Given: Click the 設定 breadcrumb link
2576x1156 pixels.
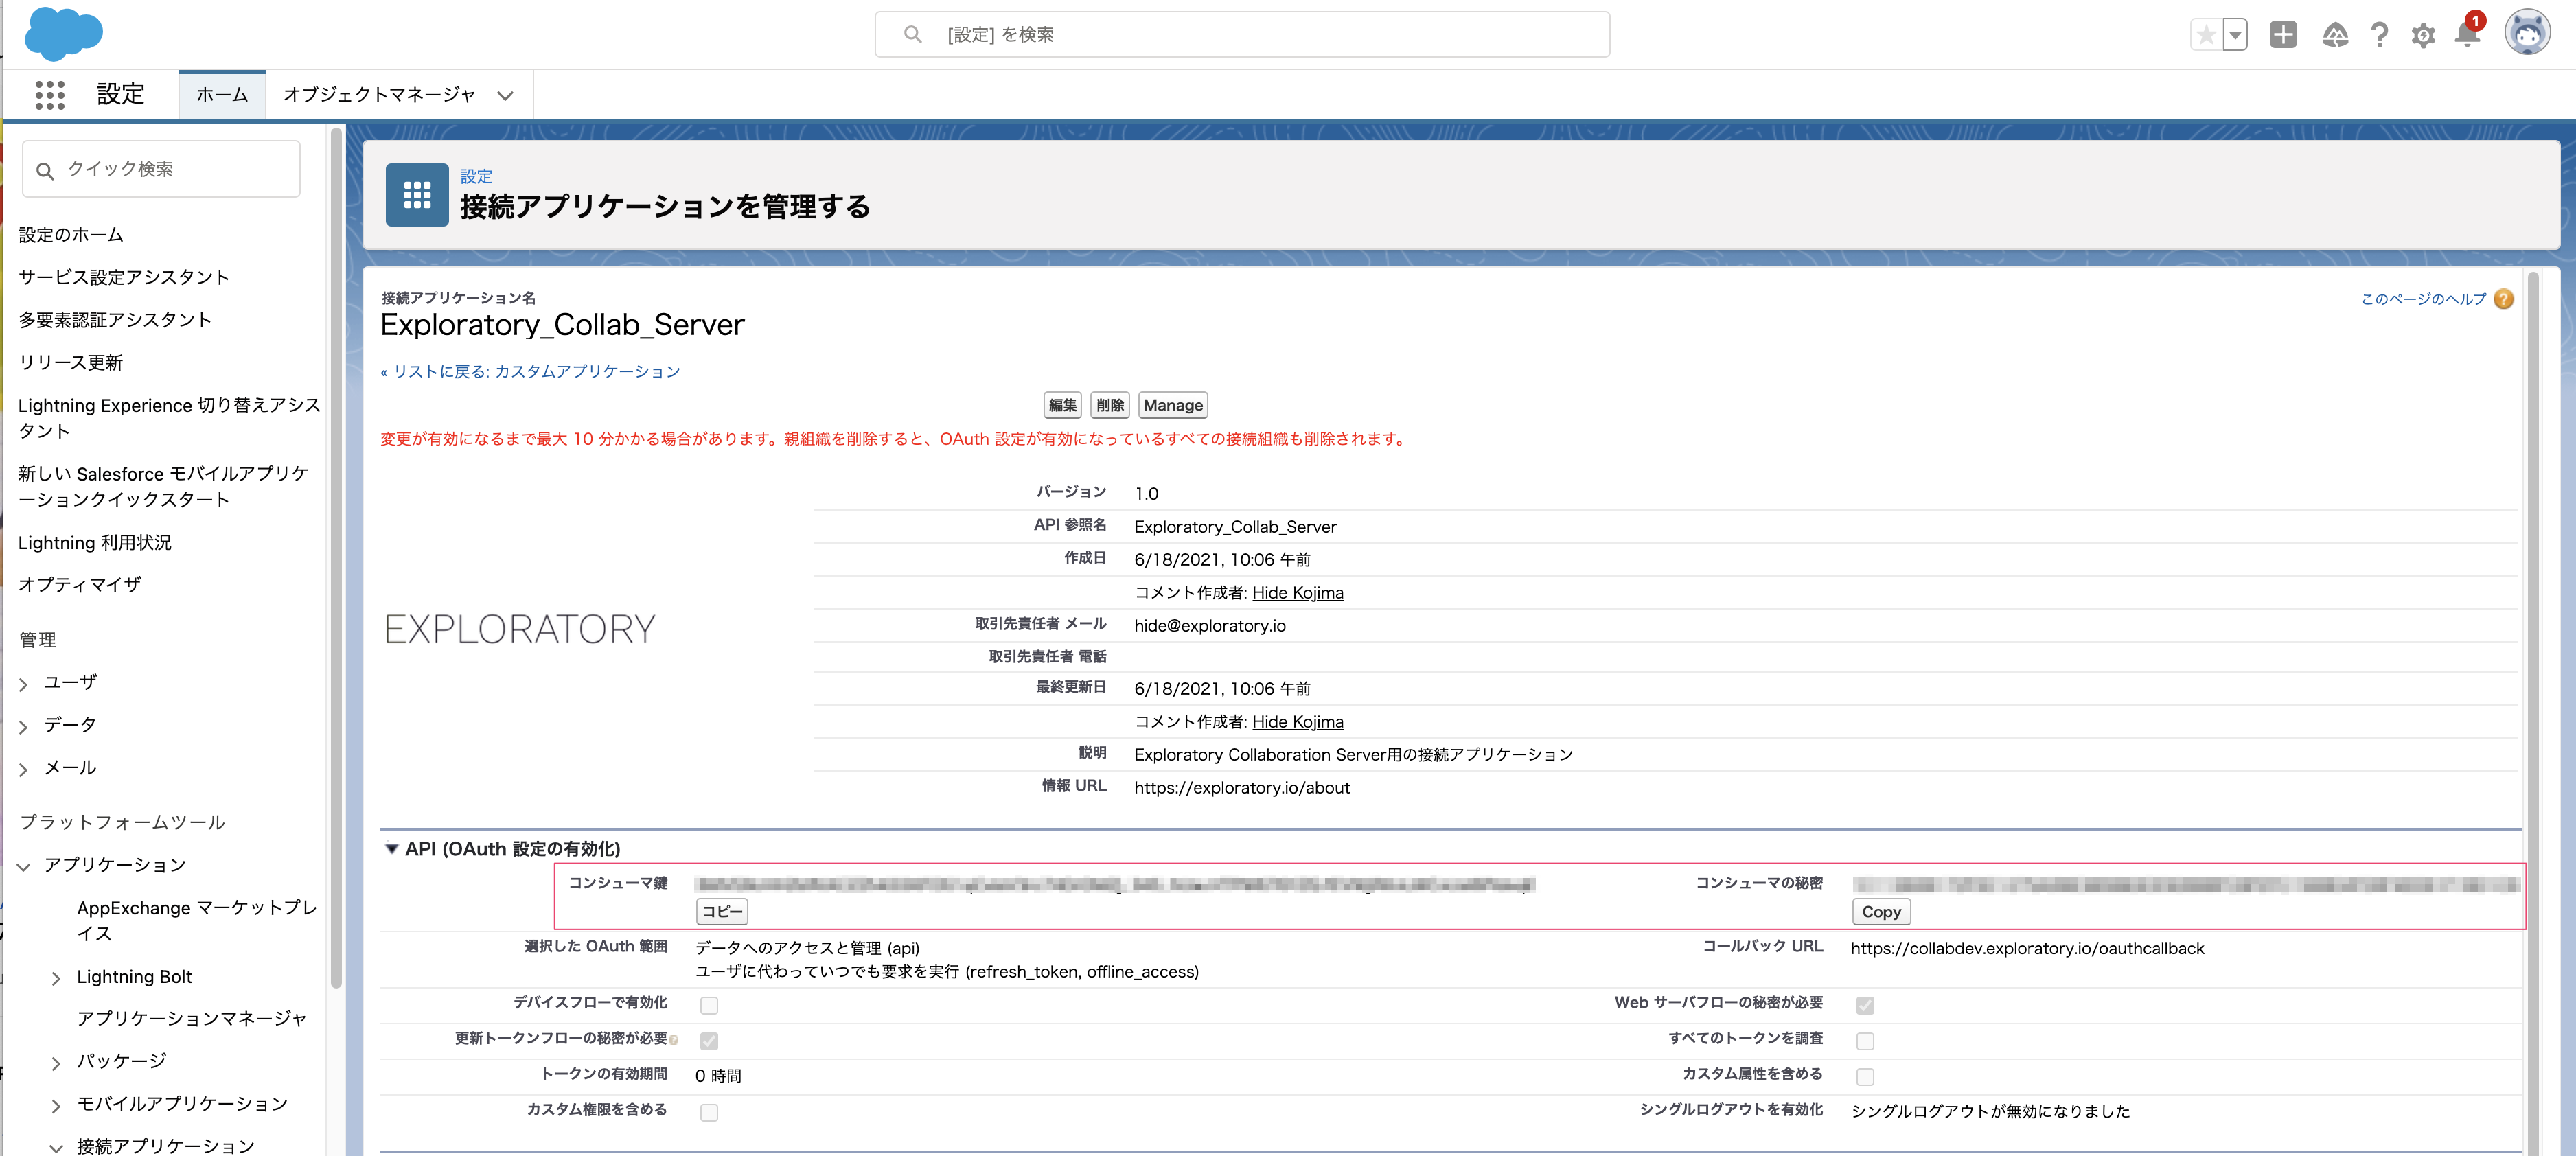Looking at the screenshot, I should click(476, 176).
